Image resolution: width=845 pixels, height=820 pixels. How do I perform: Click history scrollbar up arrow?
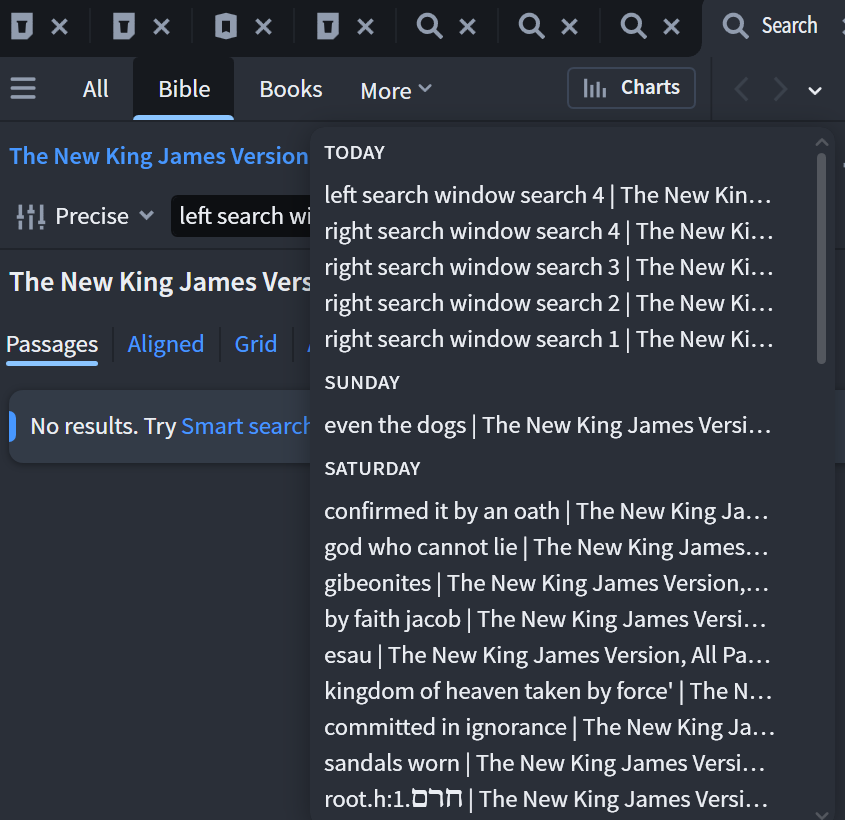click(822, 142)
